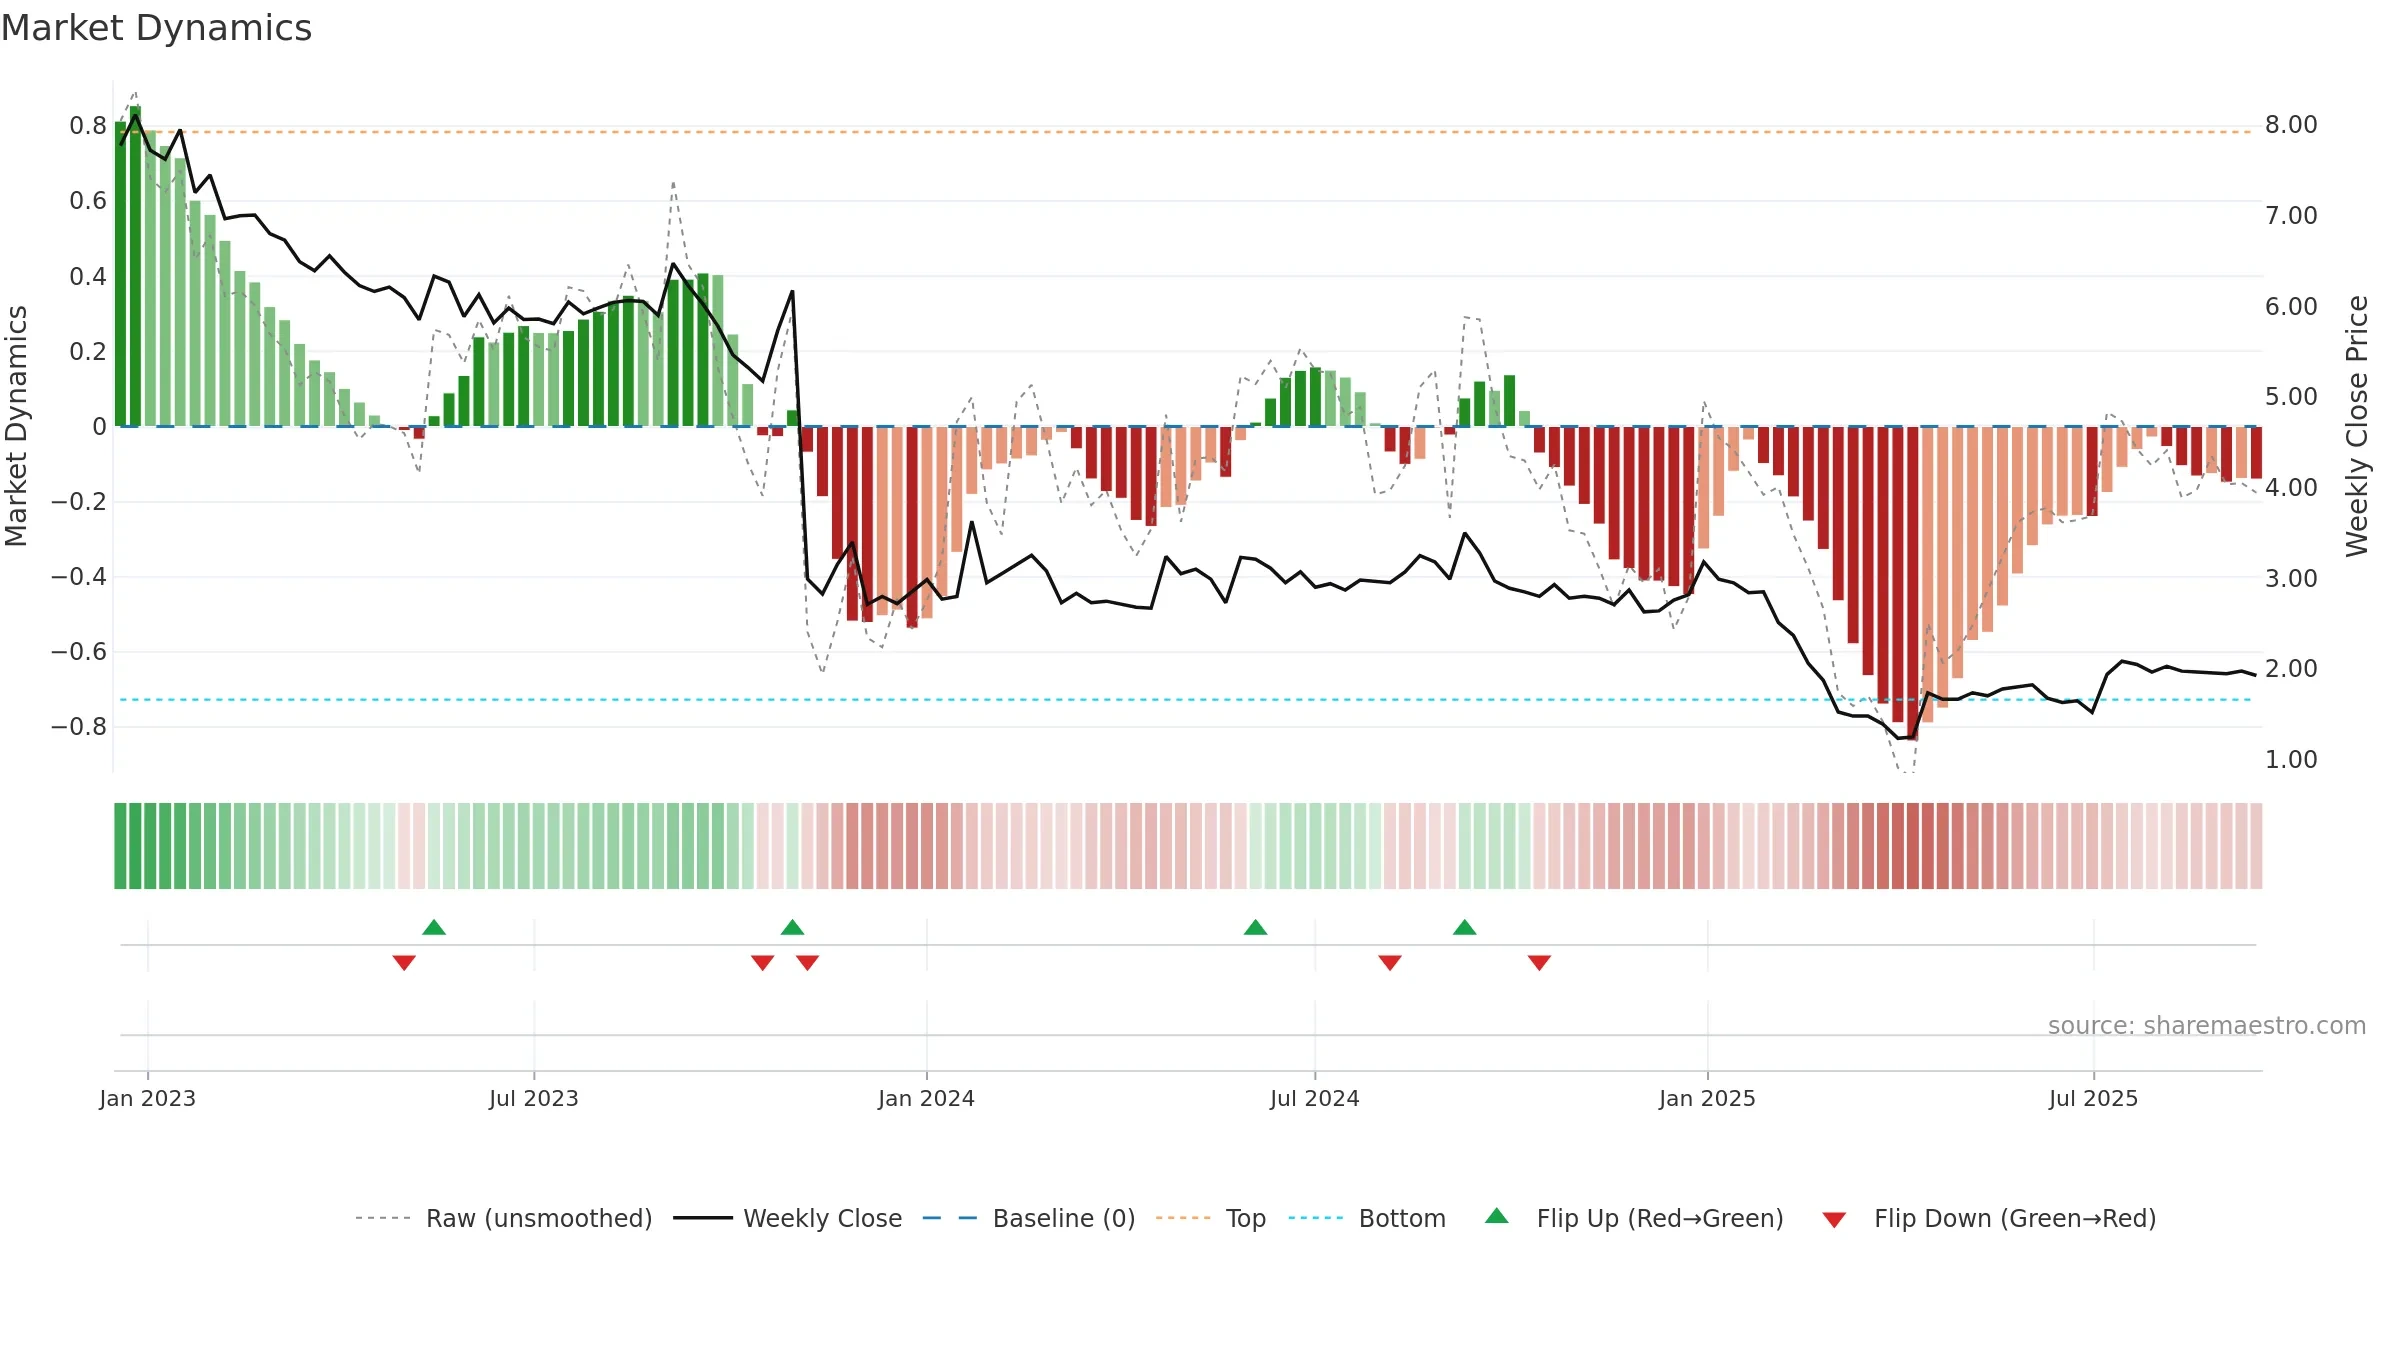Toggle the Weekly Close legend entry
The image size is (2400, 1350).
tap(788, 1218)
